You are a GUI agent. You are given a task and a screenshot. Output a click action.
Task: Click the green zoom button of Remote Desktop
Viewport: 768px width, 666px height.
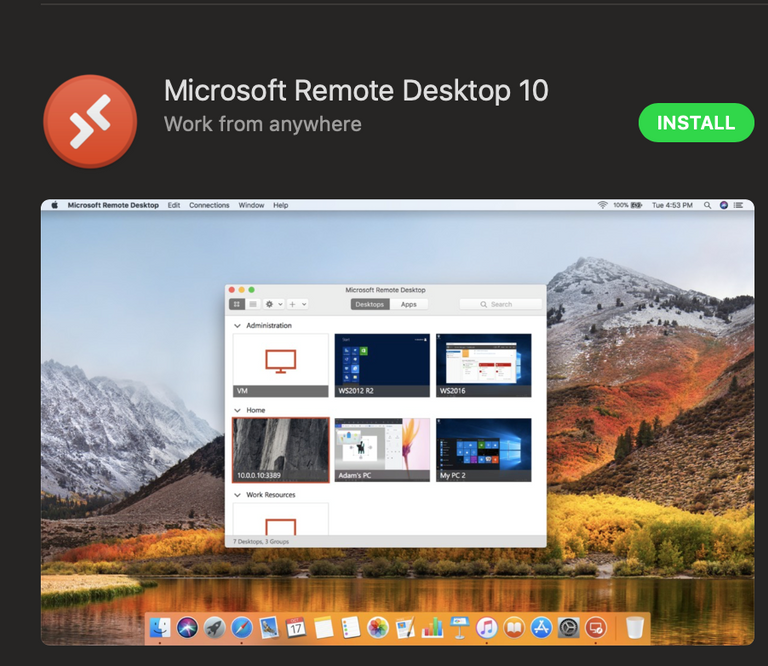click(251, 290)
